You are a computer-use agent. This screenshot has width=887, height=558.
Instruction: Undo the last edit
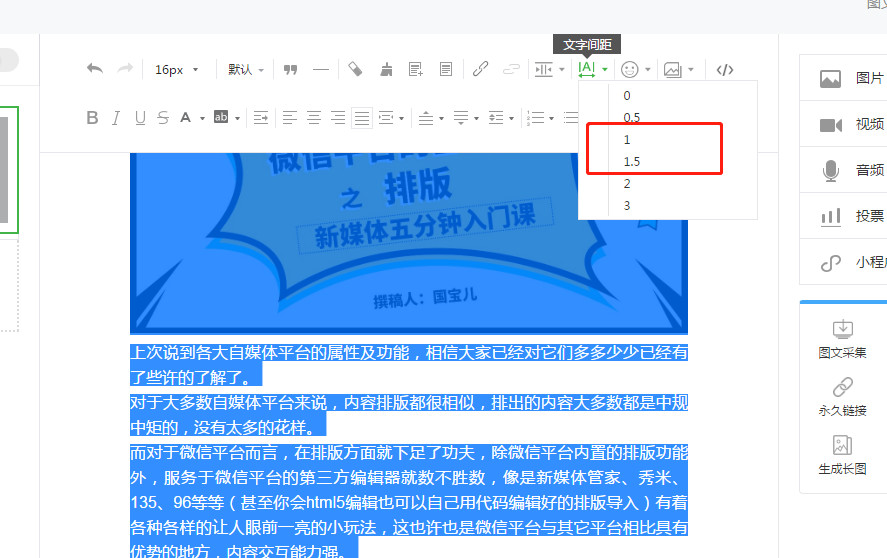[95, 69]
